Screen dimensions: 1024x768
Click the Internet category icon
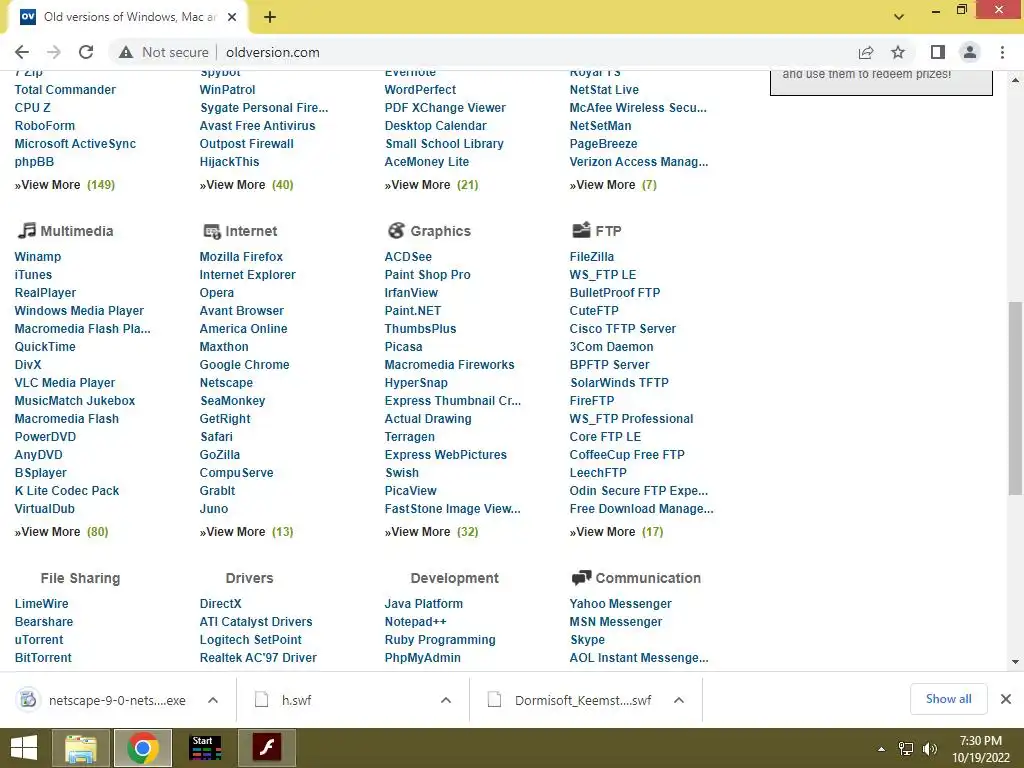click(x=212, y=231)
